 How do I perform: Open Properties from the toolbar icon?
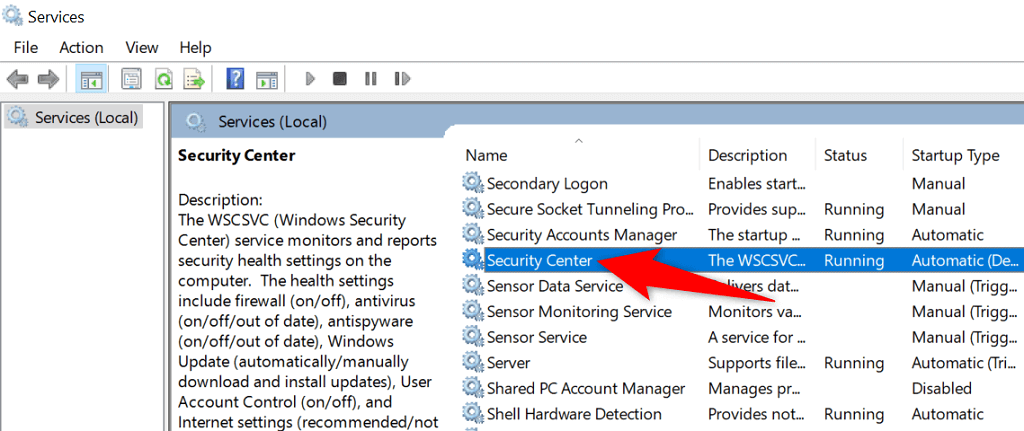point(131,78)
